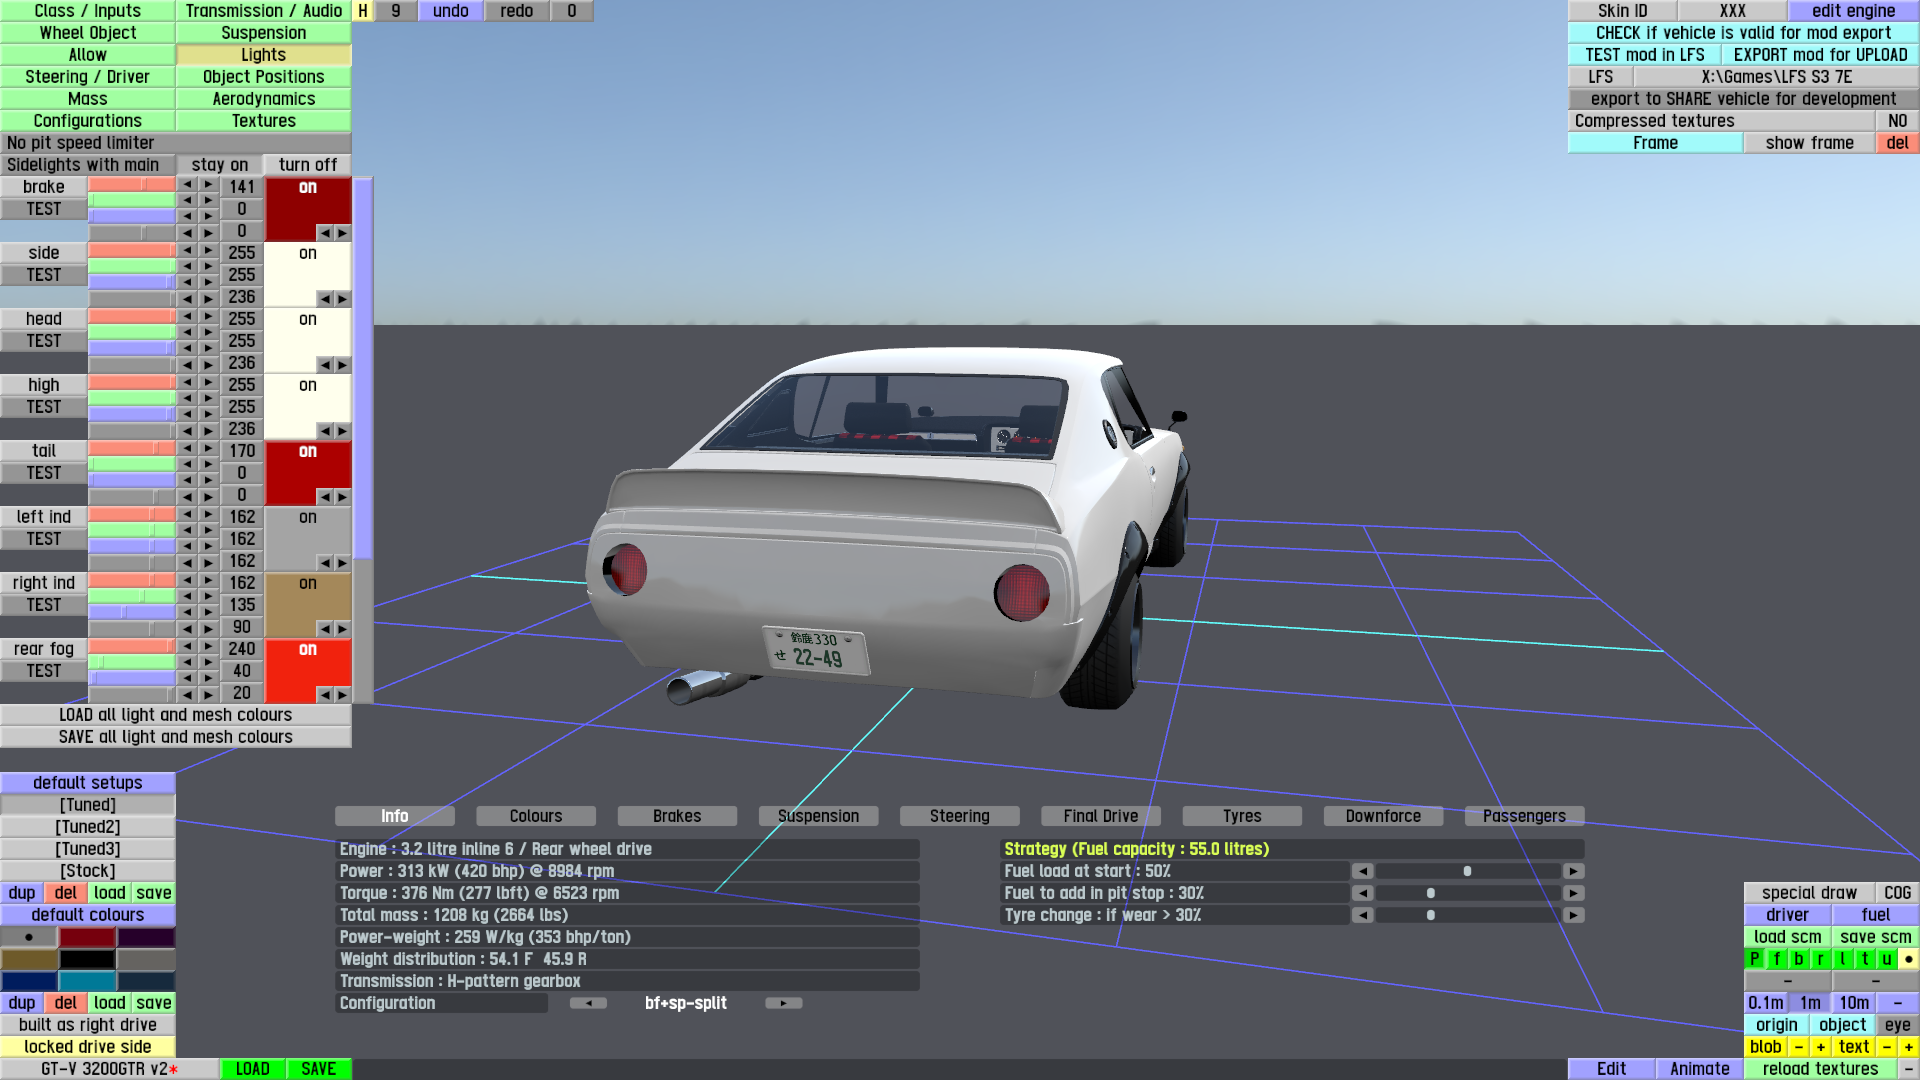Screen dimensions: 1920x1080
Task: Select the black dot colour slot
Action: point(29,937)
